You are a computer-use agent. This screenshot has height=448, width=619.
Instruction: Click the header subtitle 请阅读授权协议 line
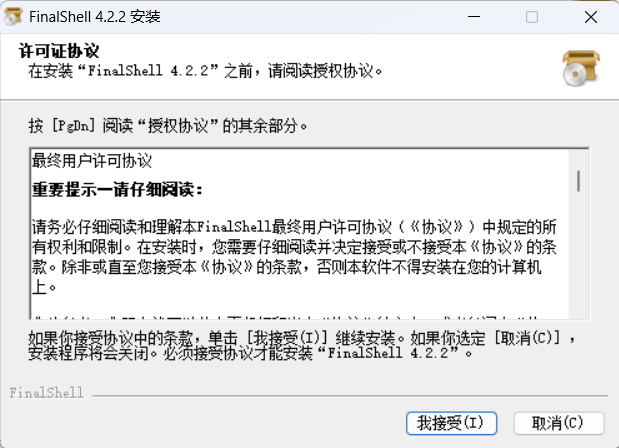[x=205, y=71]
